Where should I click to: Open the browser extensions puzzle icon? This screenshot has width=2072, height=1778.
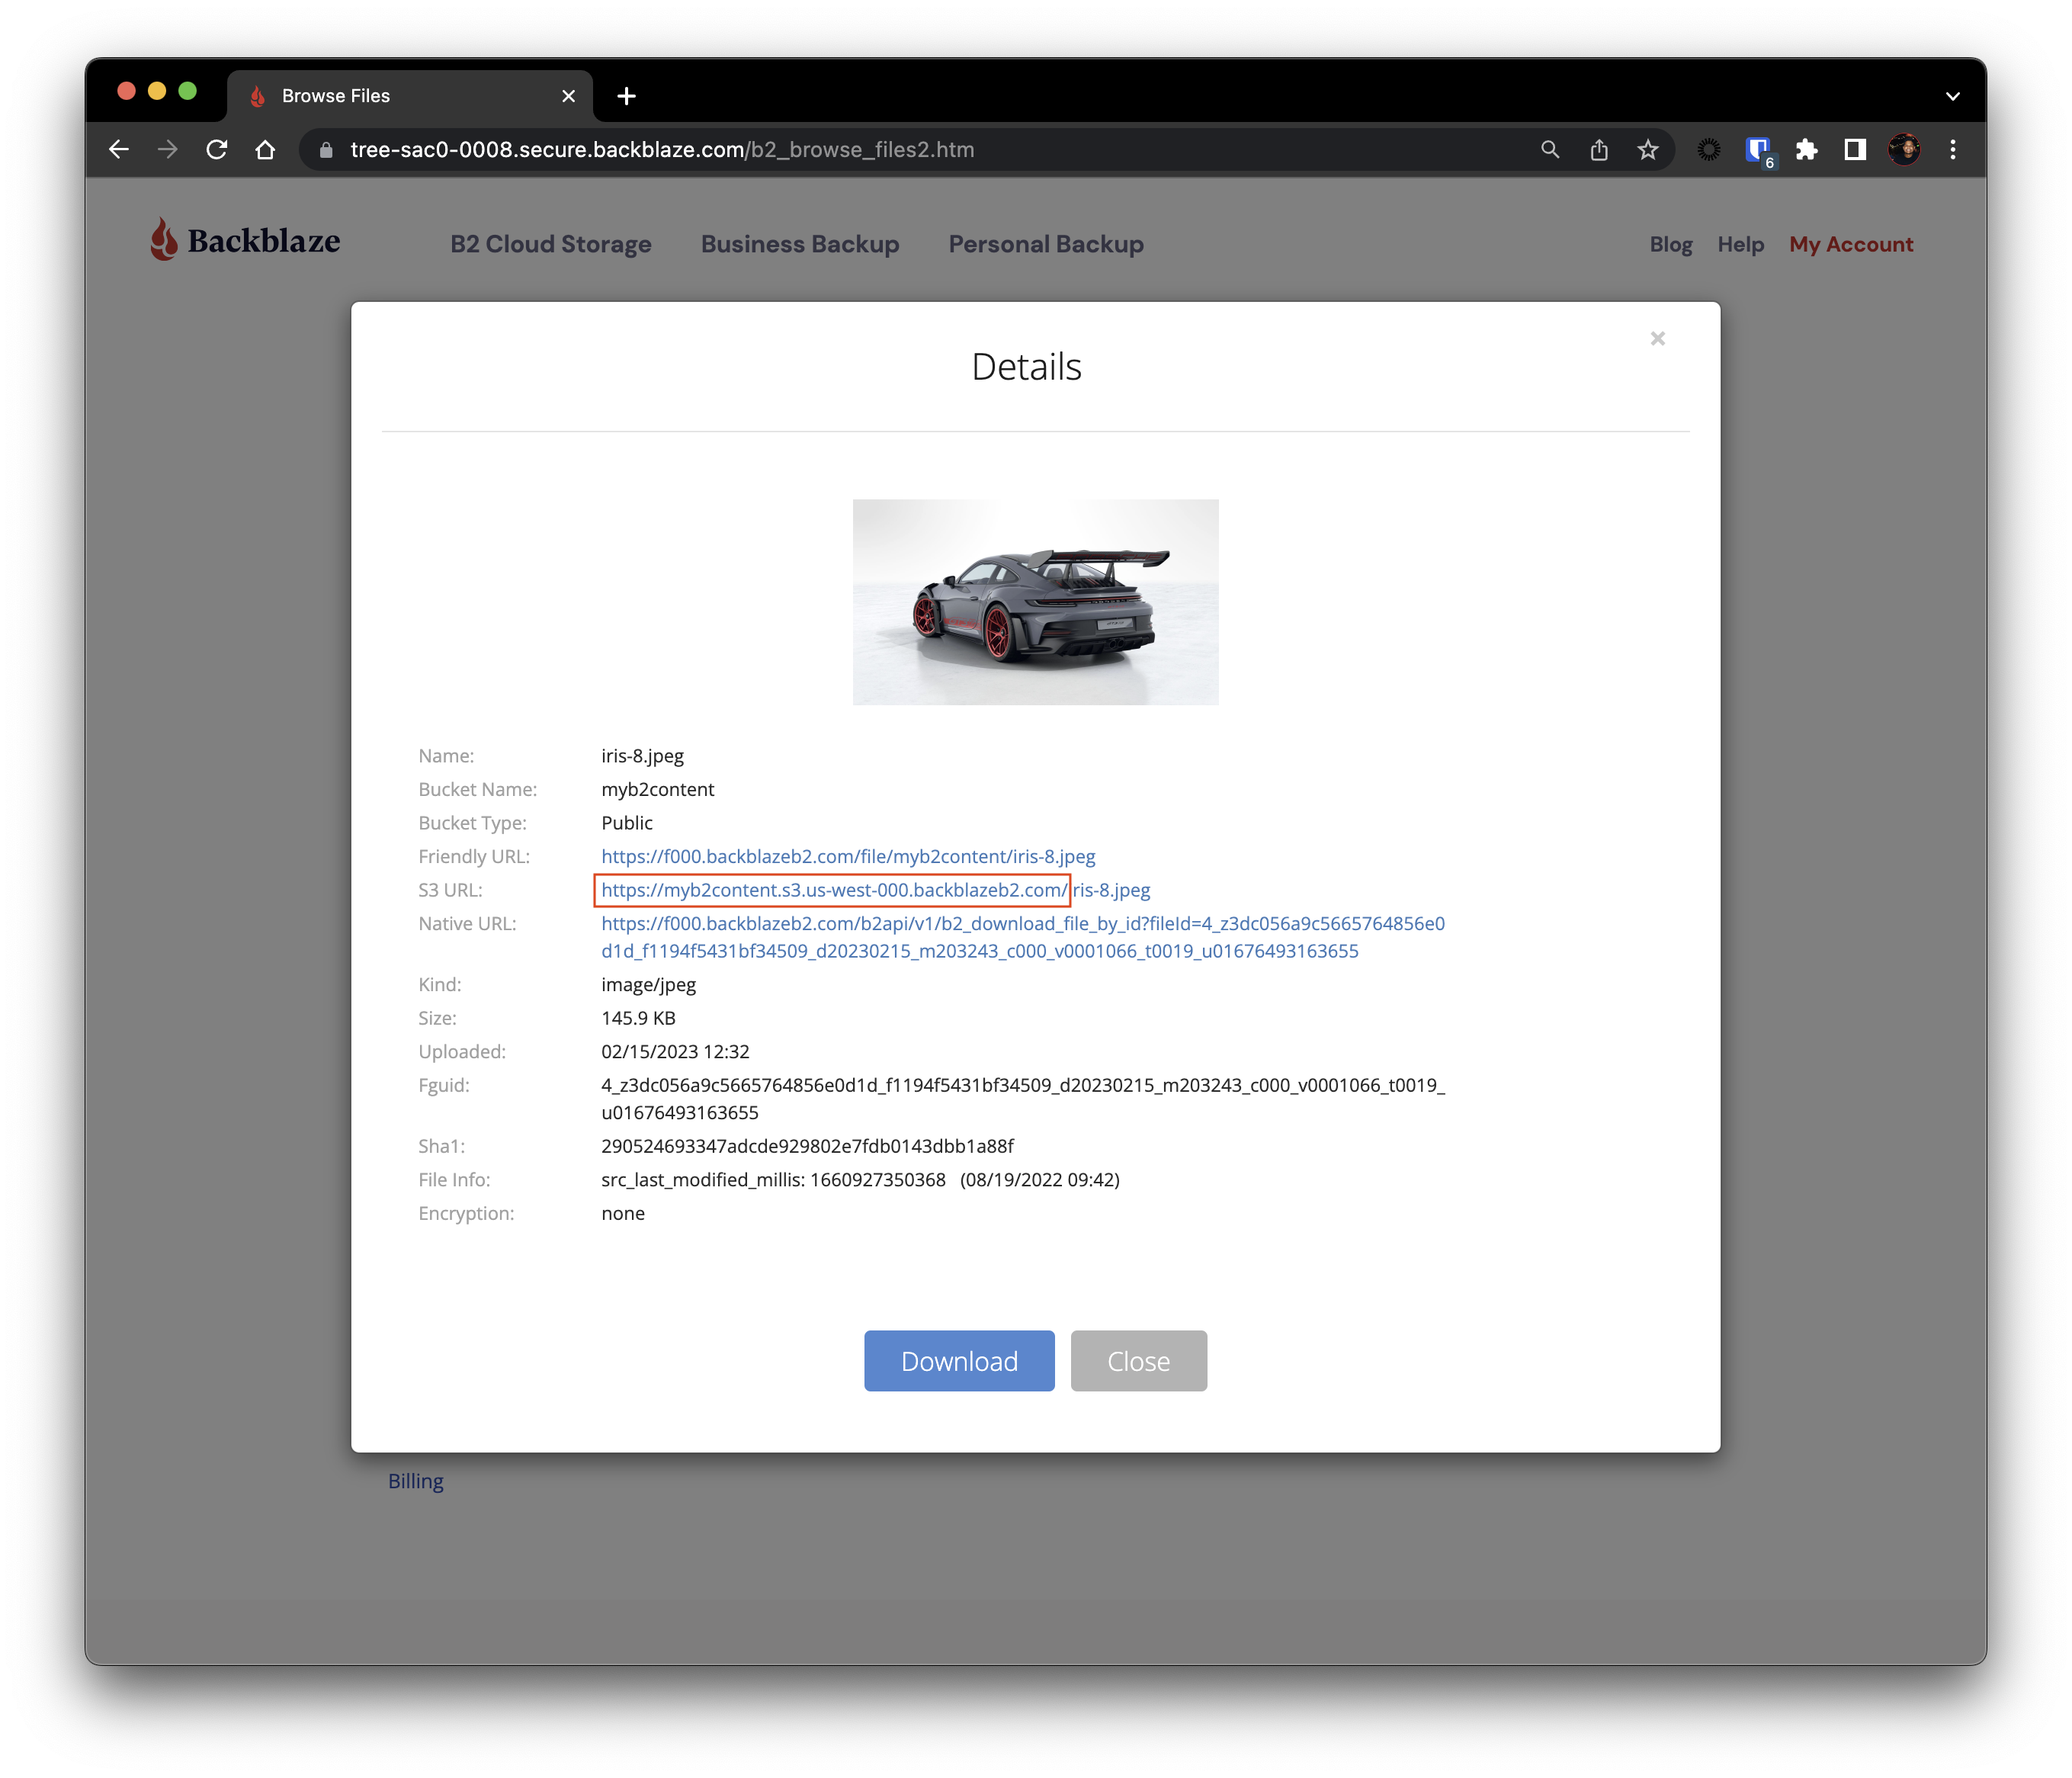(x=1806, y=149)
